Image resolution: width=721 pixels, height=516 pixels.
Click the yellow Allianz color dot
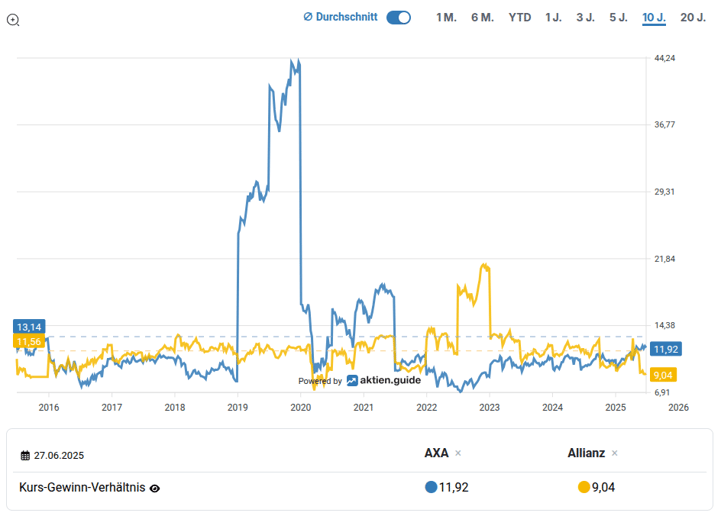pyautogui.click(x=584, y=487)
